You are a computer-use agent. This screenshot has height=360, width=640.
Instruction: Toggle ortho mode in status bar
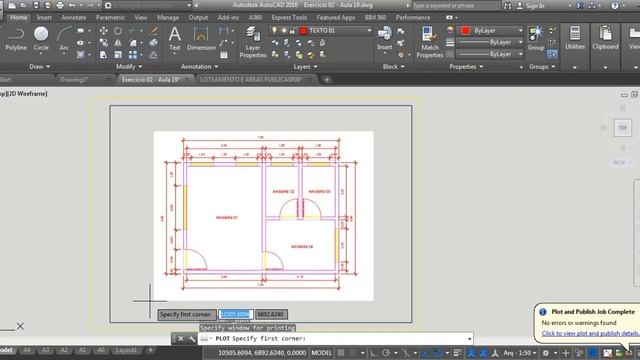point(373,353)
